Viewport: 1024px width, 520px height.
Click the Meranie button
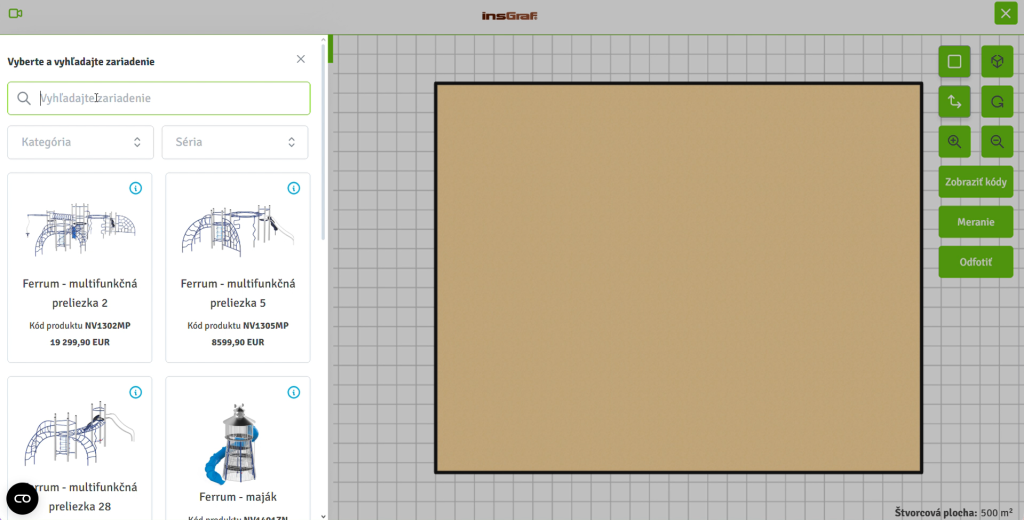[976, 222]
